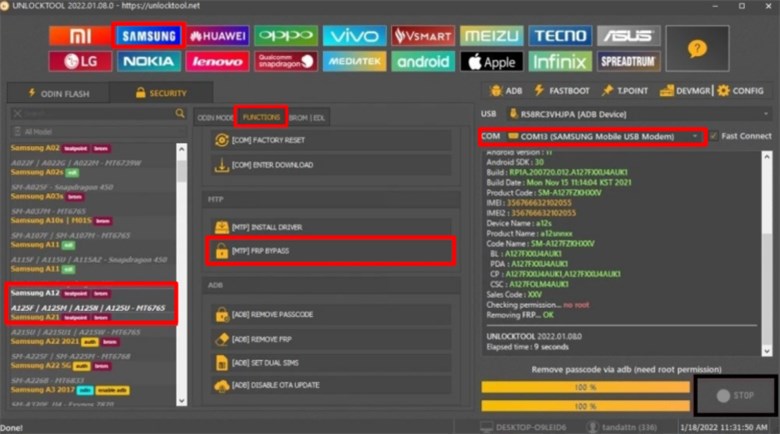Select the Mi brand icon
Image resolution: width=780 pixels, height=434 pixels.
(x=80, y=36)
